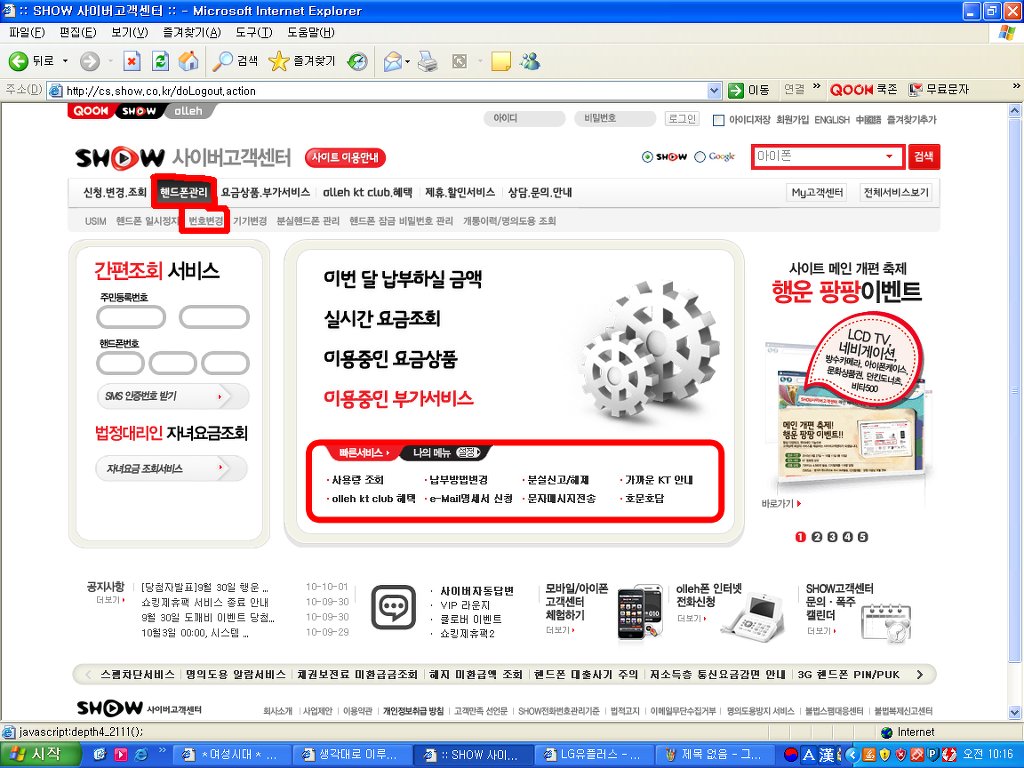Click the My고객센터 button

(x=817, y=193)
